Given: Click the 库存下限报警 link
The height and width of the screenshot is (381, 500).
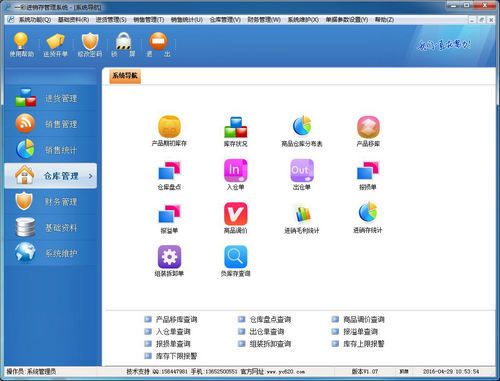Looking at the screenshot, I should tap(176, 356).
